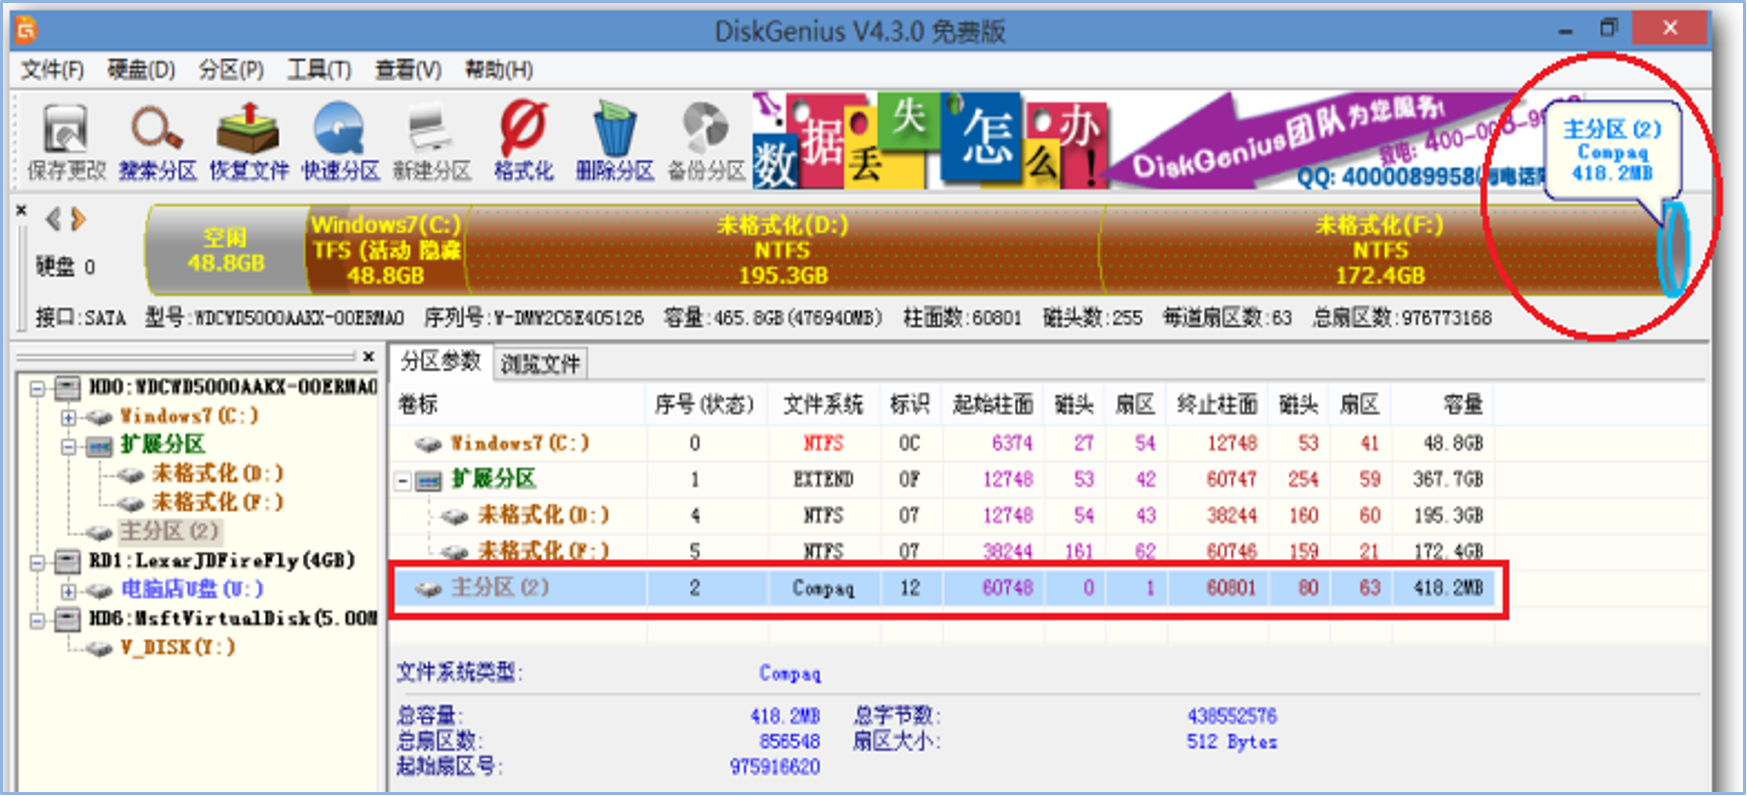Viewport: 1747px width, 796px height.
Task: Click the small 主分区(2) block at disk map end
Action: coord(1674,248)
